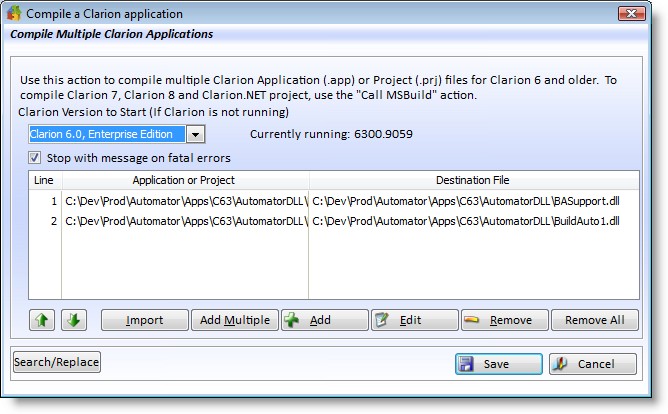Click line number 1 cell
This screenshot has height=414, width=668.
pos(45,201)
